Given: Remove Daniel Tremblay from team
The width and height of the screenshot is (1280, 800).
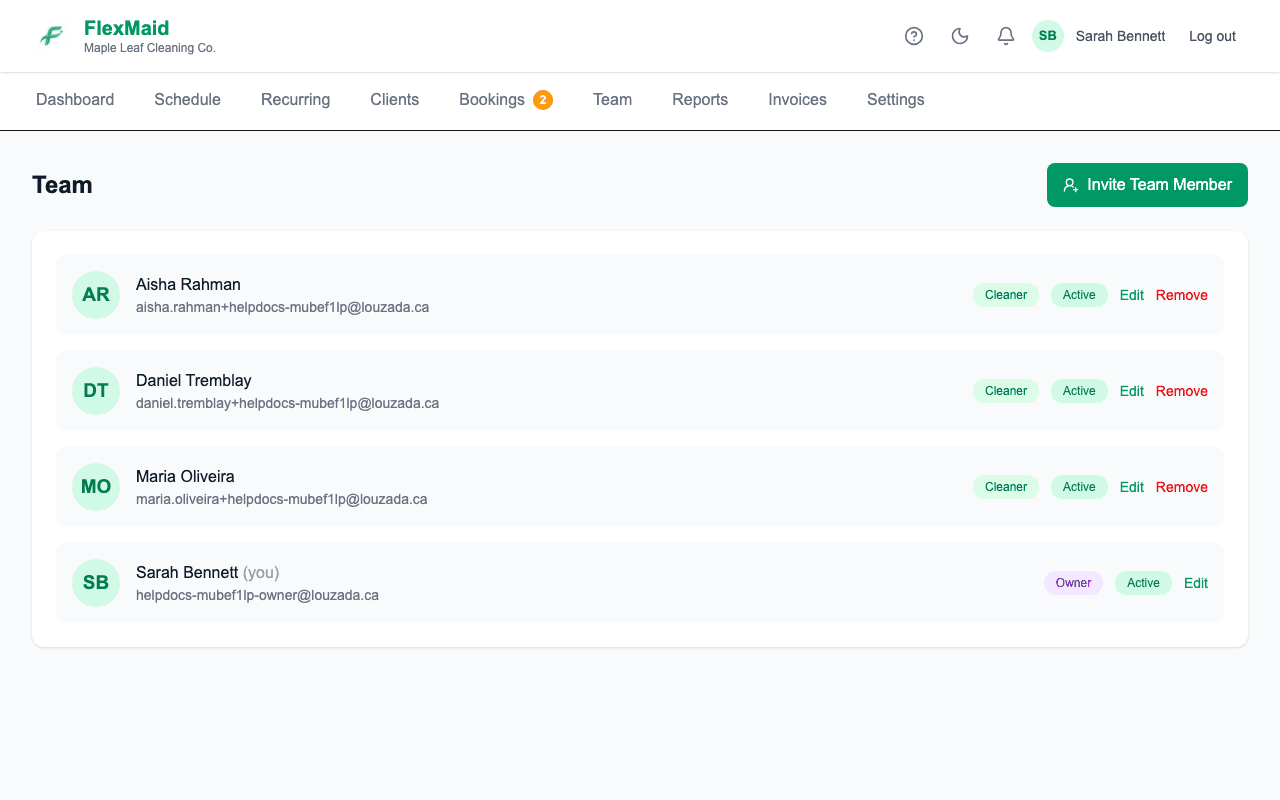Looking at the screenshot, I should [1182, 391].
